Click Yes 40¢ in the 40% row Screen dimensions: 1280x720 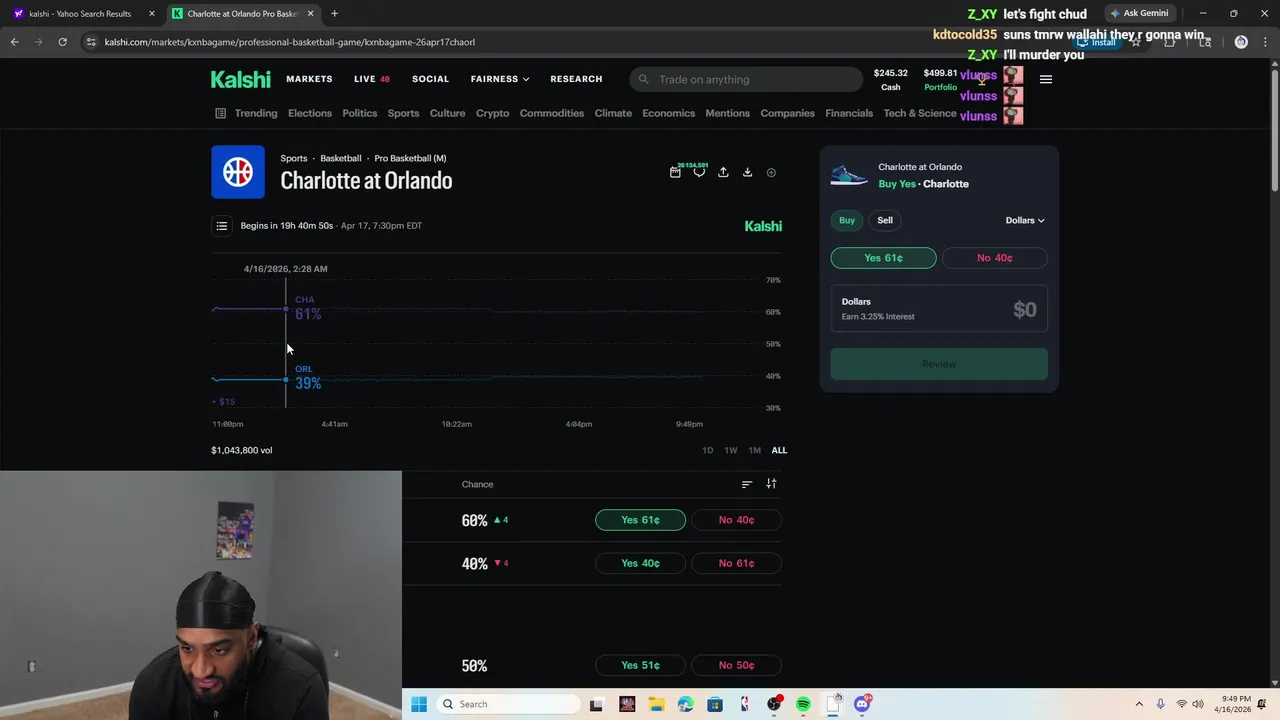pos(640,563)
